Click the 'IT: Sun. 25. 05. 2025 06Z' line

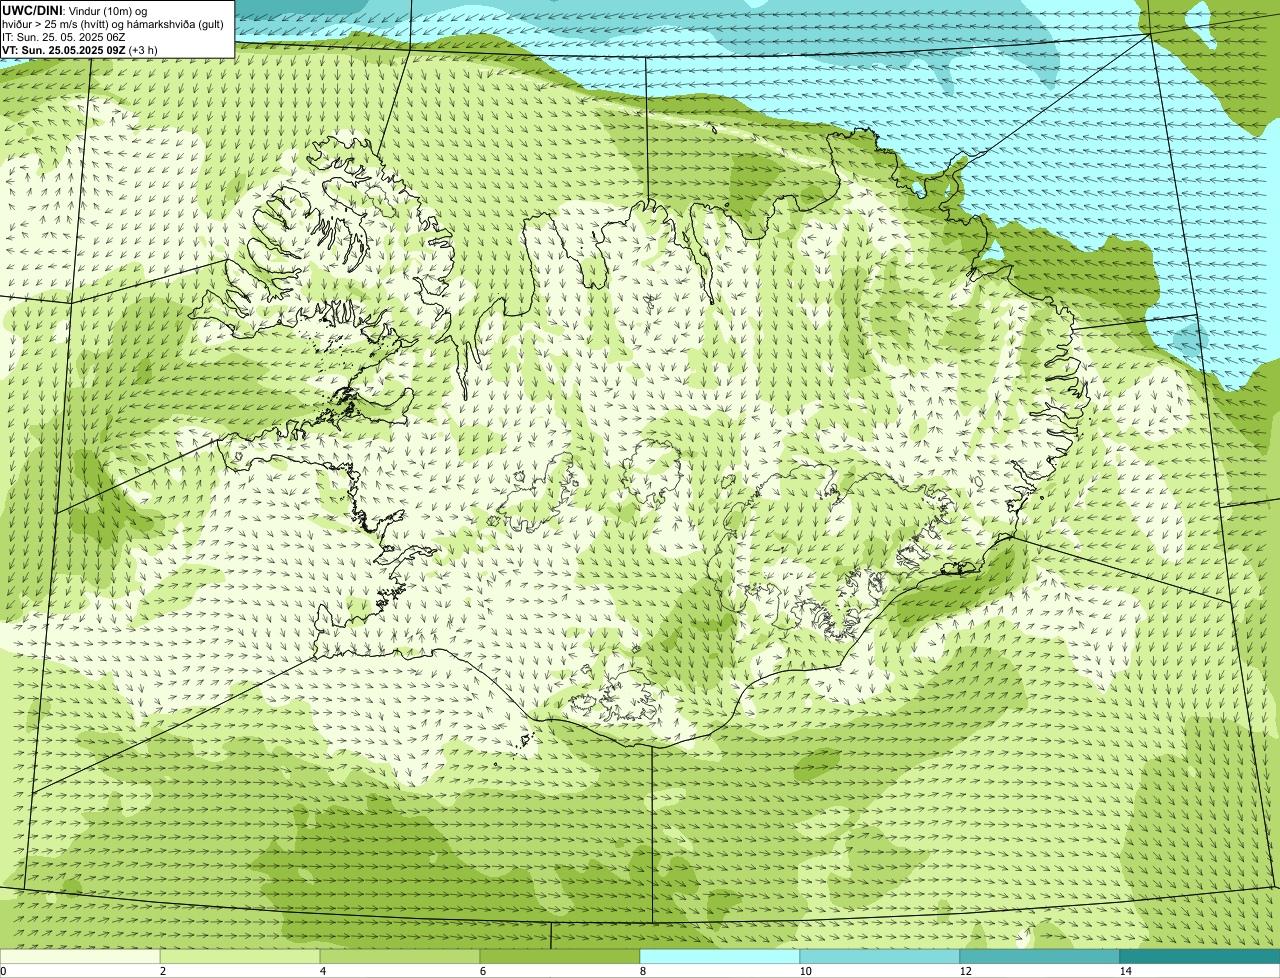coord(64,36)
